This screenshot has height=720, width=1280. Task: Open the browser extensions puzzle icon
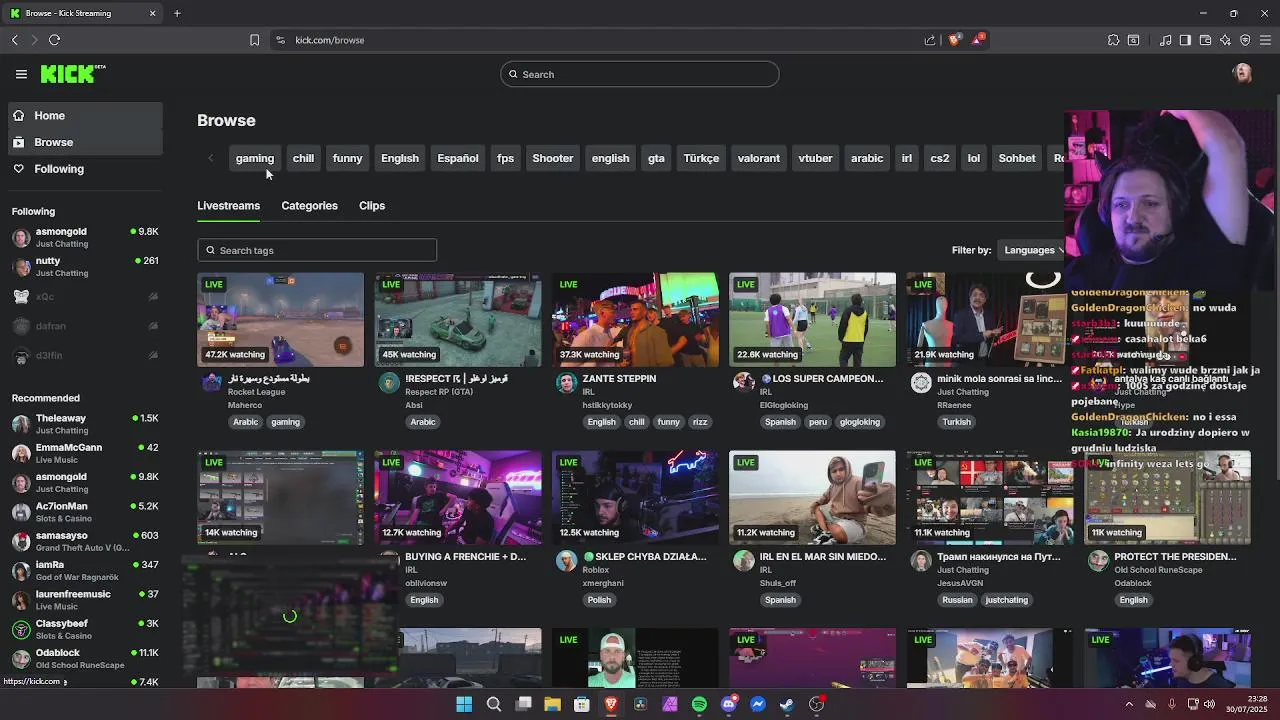pos(1113,40)
